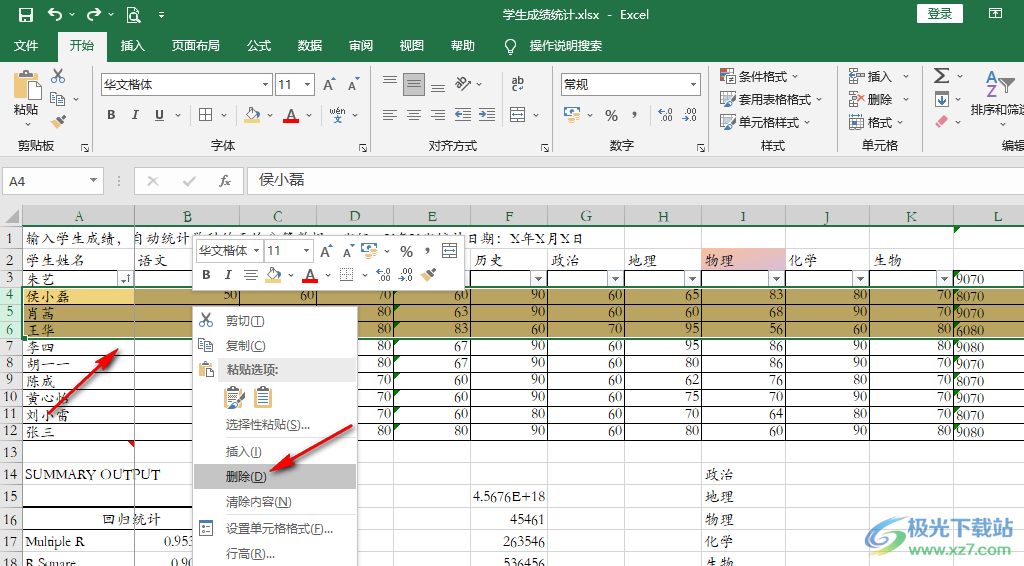Toggle Underline in the ribbon font group
1024x566 pixels.
[158, 115]
